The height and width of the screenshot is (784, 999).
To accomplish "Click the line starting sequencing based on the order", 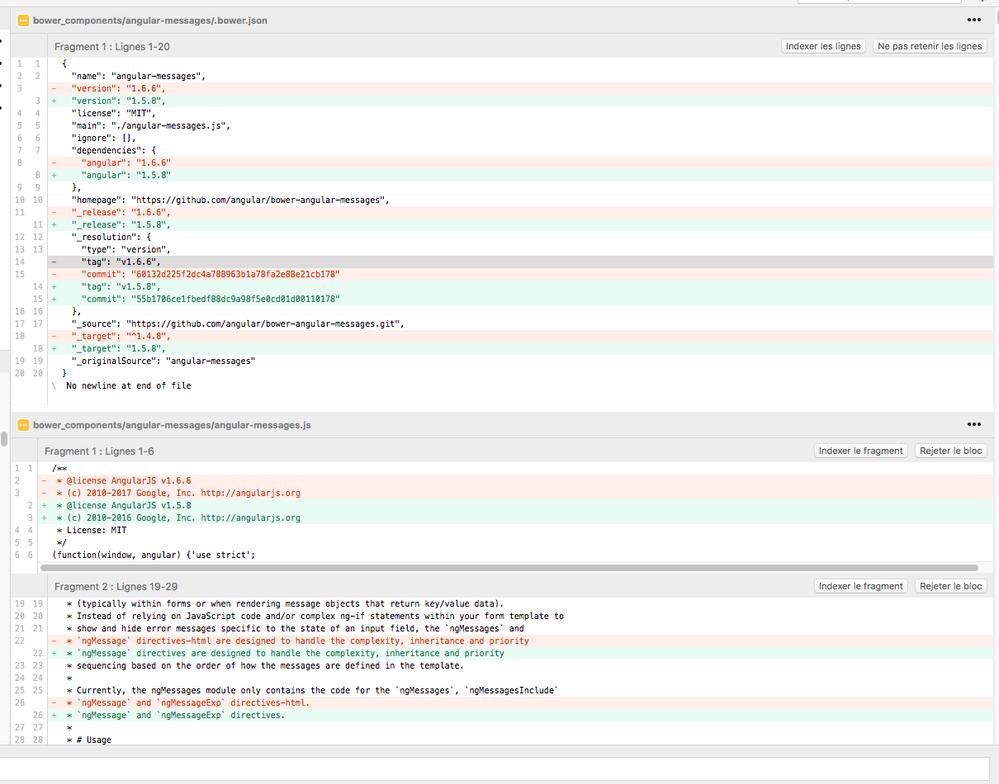I will tap(520, 666).
